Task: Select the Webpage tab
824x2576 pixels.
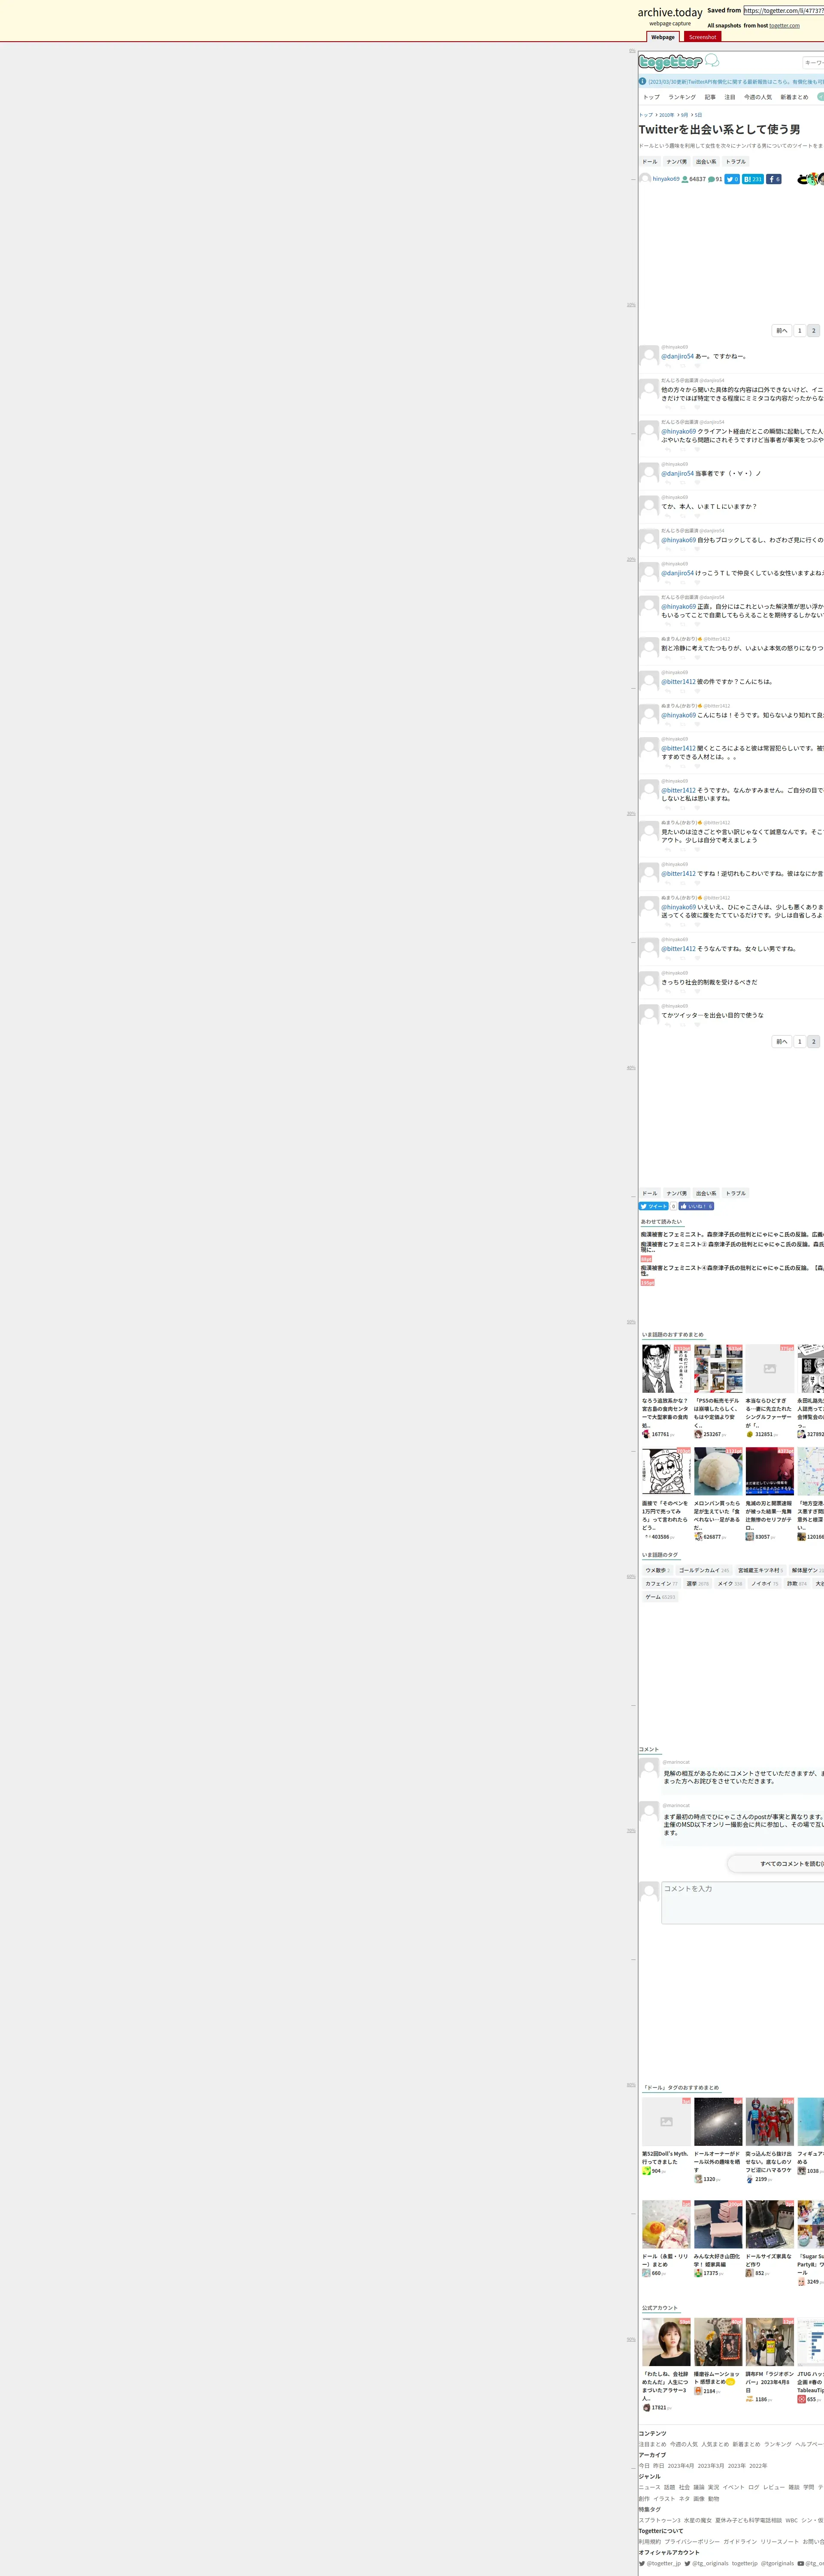Action: pos(663,37)
